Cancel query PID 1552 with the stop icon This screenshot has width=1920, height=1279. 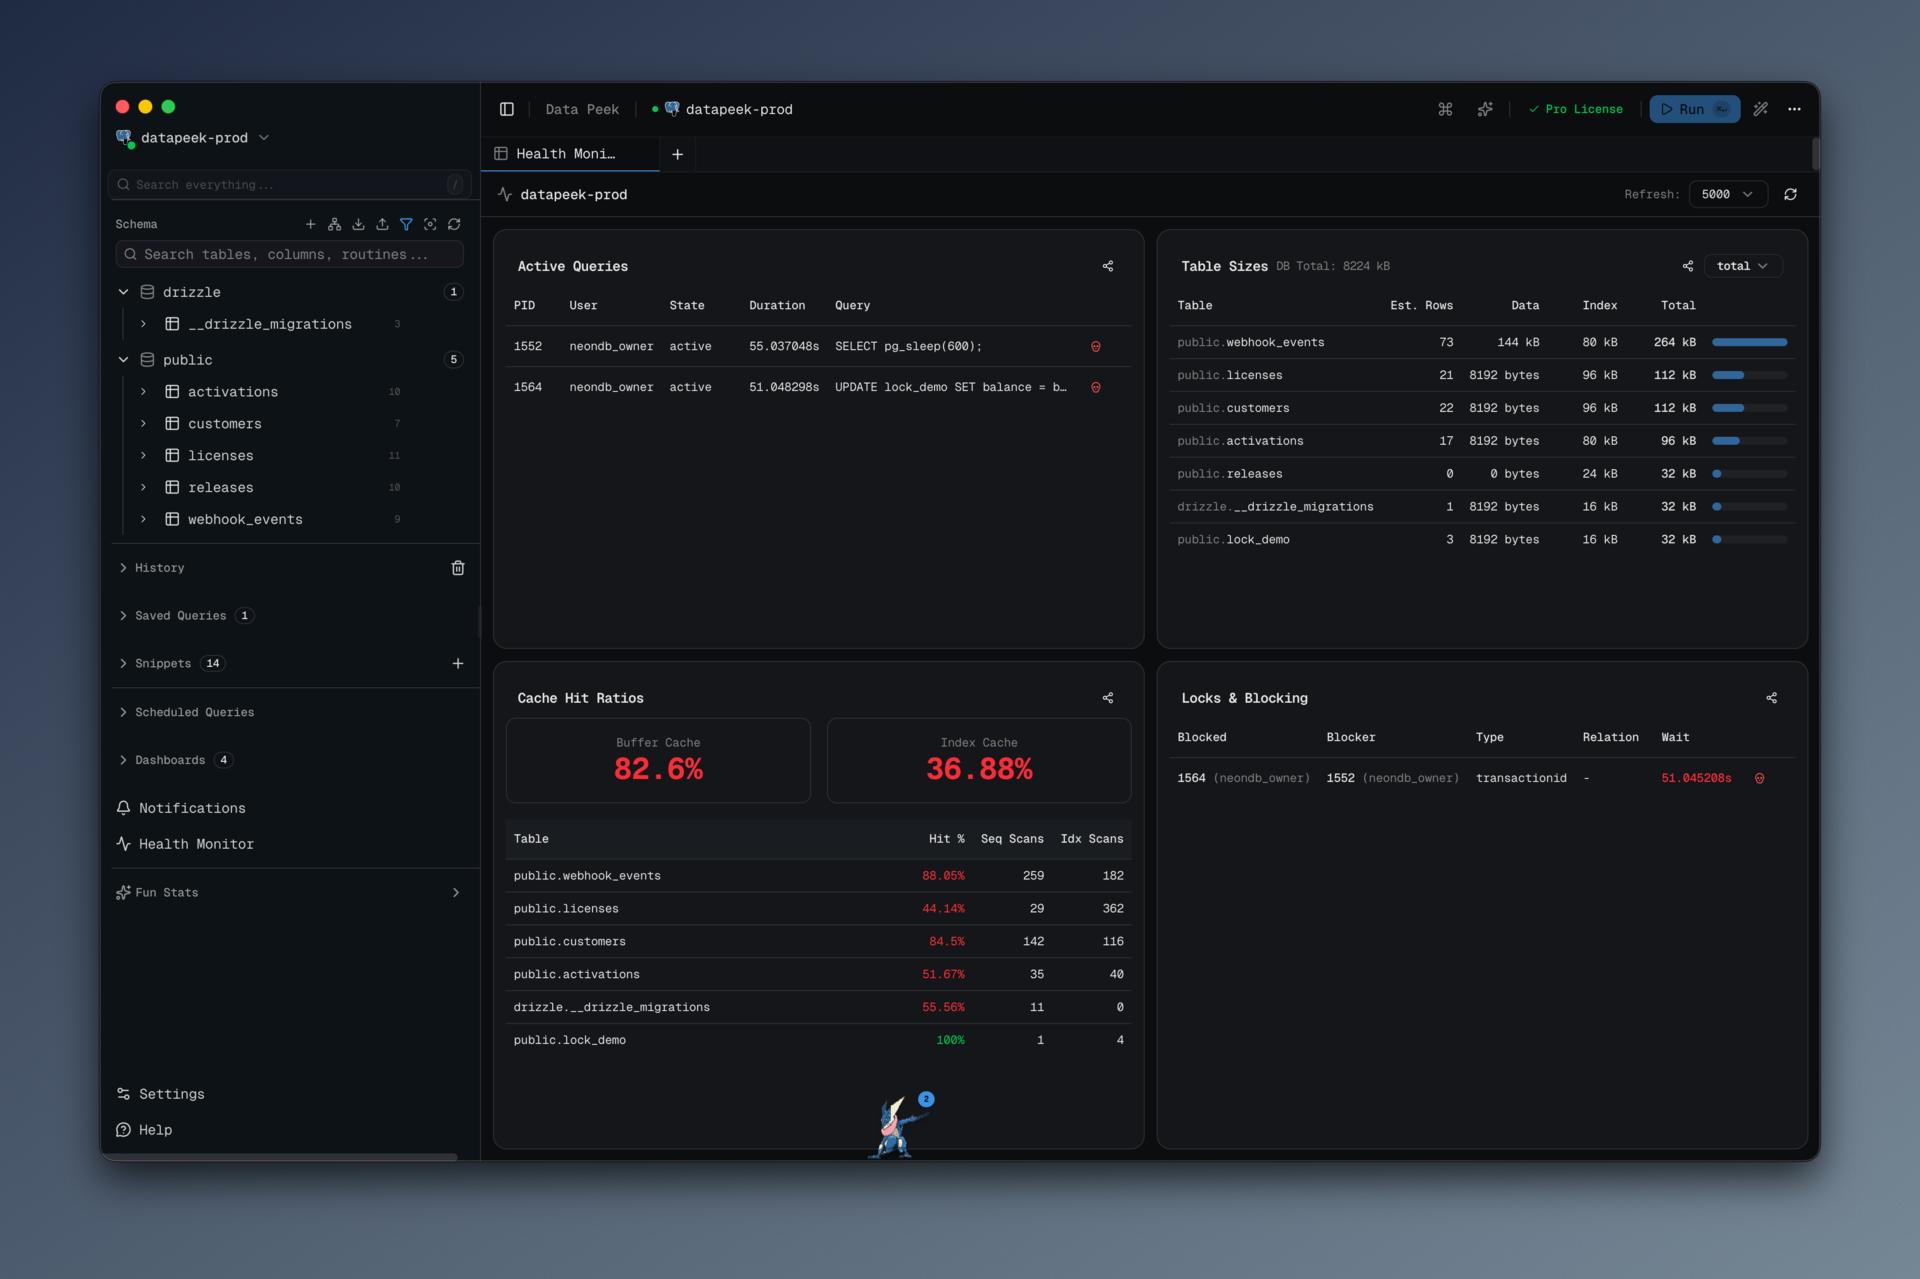pyautogui.click(x=1097, y=346)
